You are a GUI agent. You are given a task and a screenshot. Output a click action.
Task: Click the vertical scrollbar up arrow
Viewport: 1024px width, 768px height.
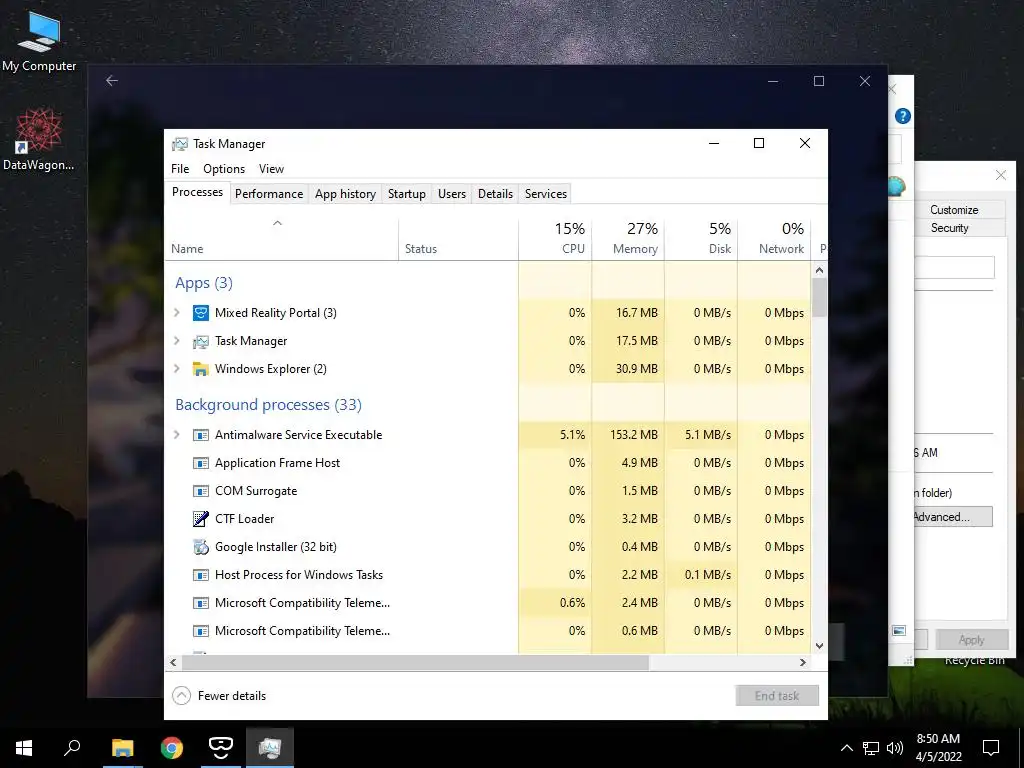click(x=820, y=270)
